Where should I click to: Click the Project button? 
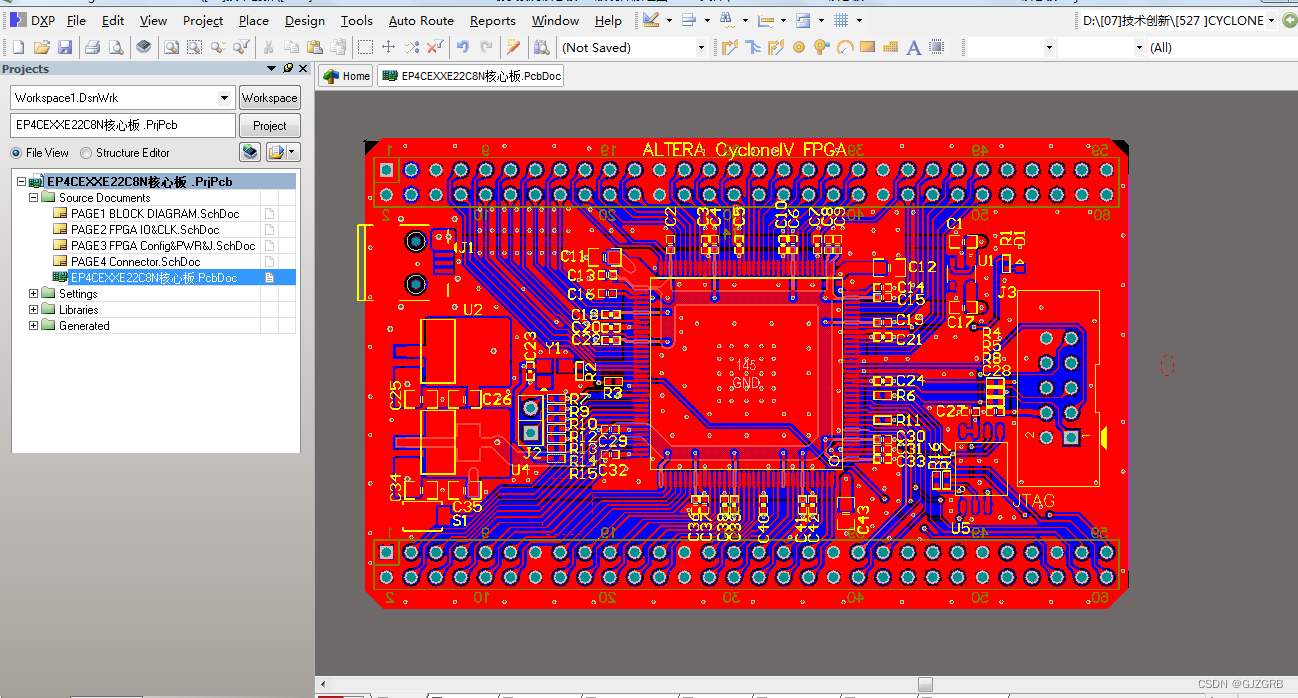[269, 125]
